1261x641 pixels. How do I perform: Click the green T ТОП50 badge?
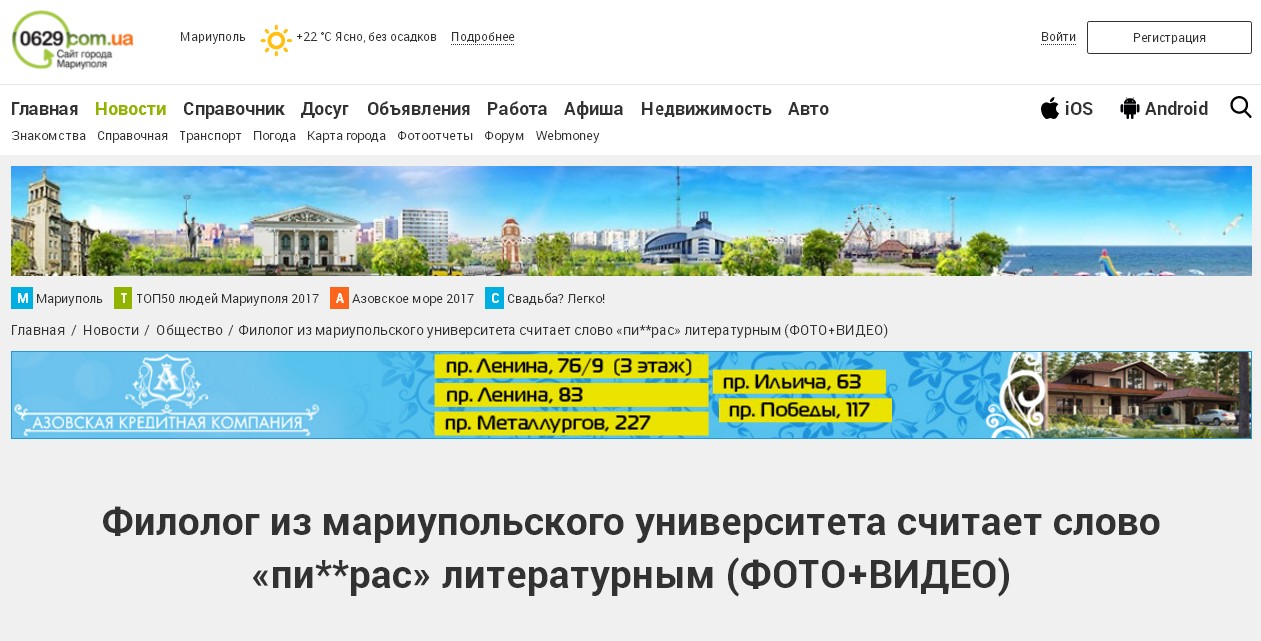[x=123, y=298]
